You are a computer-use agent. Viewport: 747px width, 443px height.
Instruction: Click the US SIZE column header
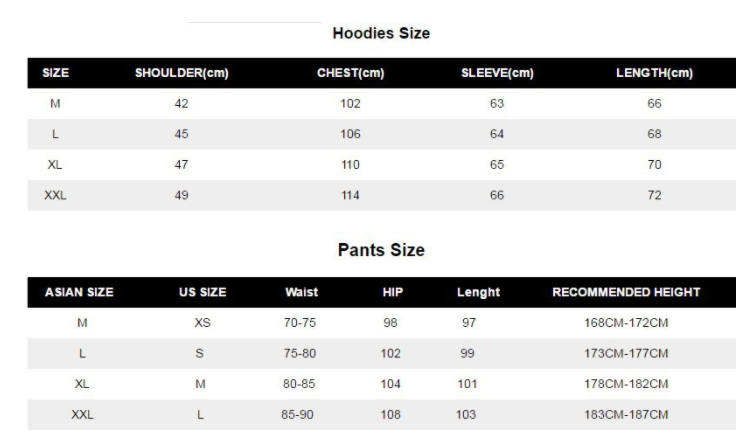coord(202,292)
